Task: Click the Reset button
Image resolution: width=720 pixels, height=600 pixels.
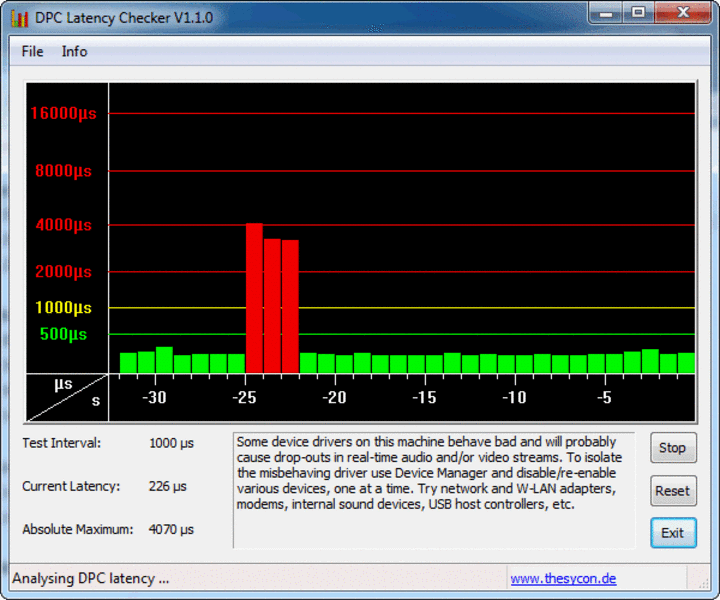Action: [x=673, y=491]
